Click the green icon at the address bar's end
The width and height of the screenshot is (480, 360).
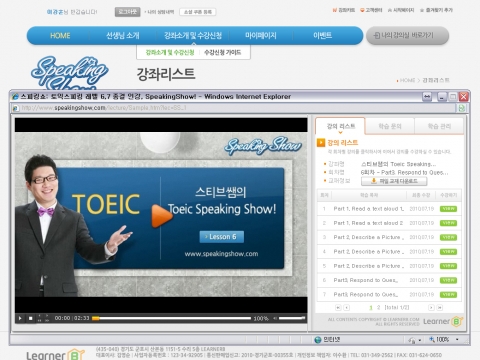pos(462,108)
